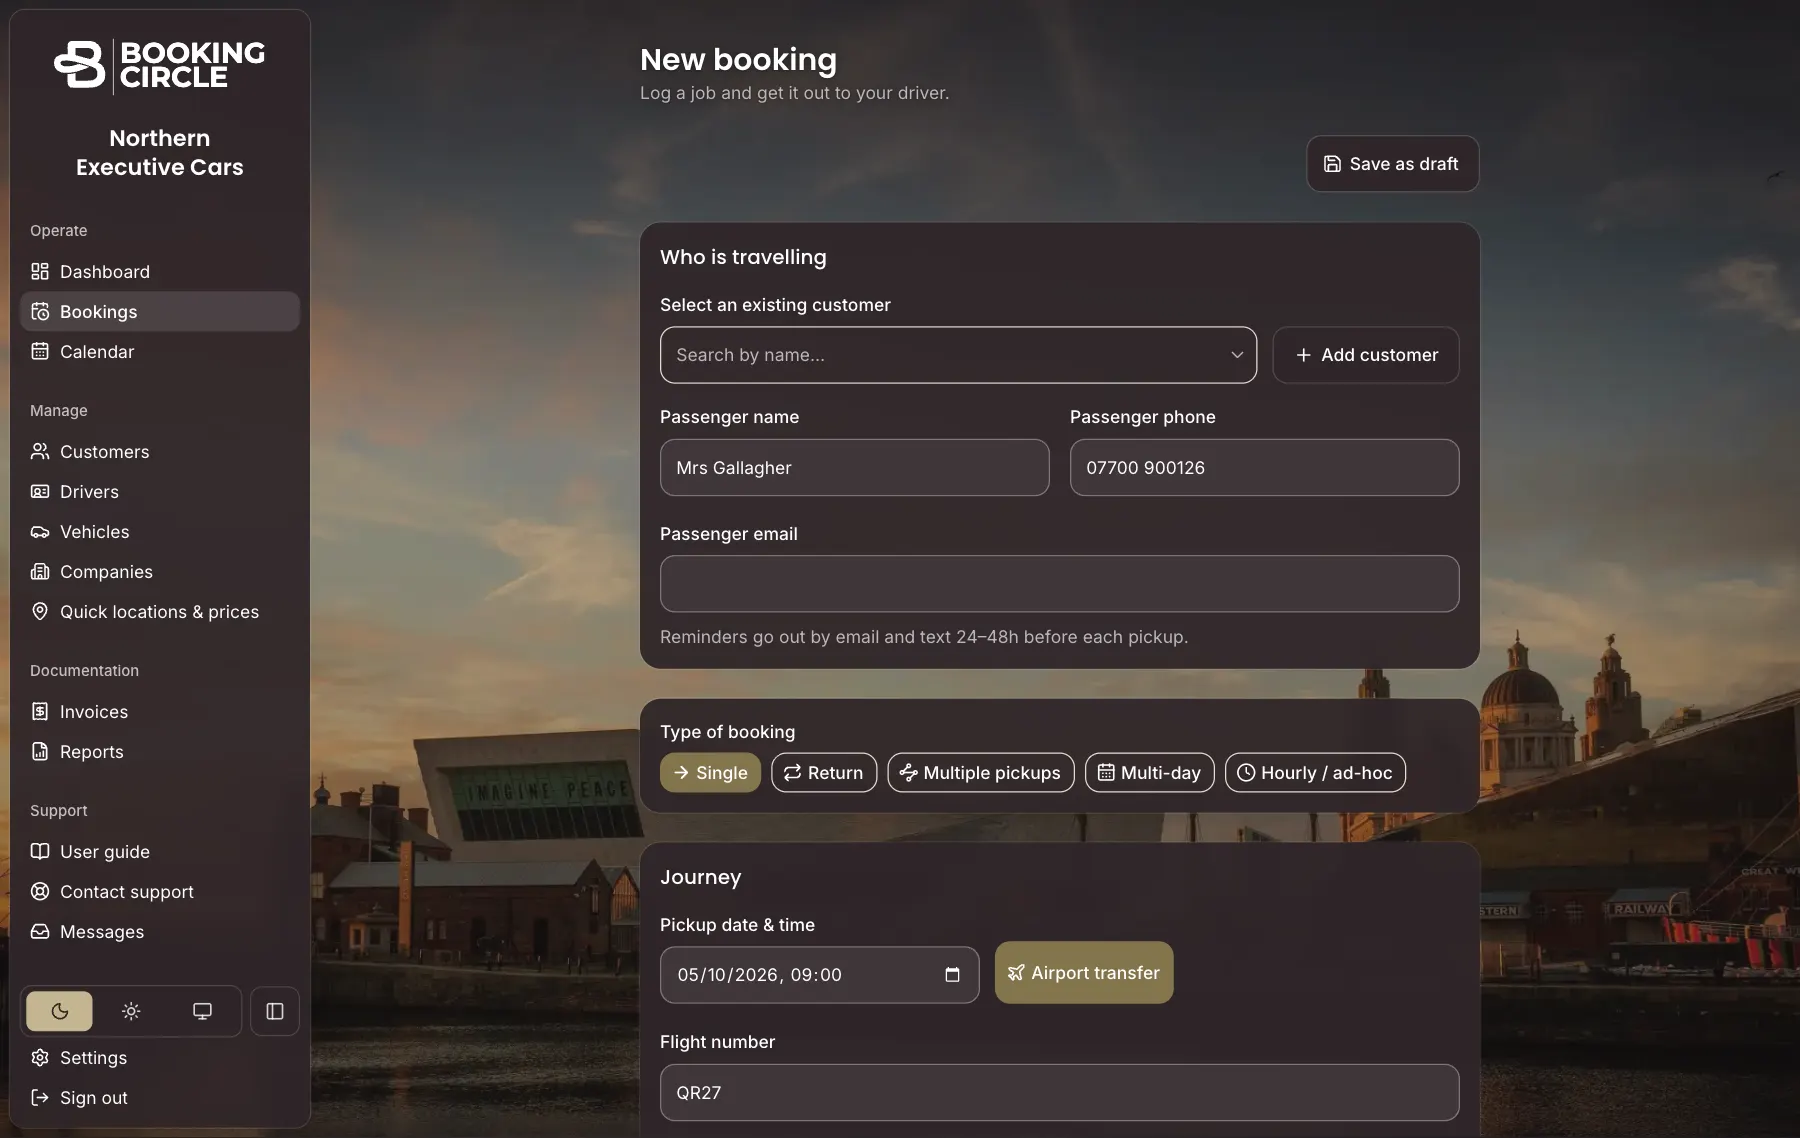The width and height of the screenshot is (1800, 1138).
Task: Click the Reports file icon
Action: (40, 752)
